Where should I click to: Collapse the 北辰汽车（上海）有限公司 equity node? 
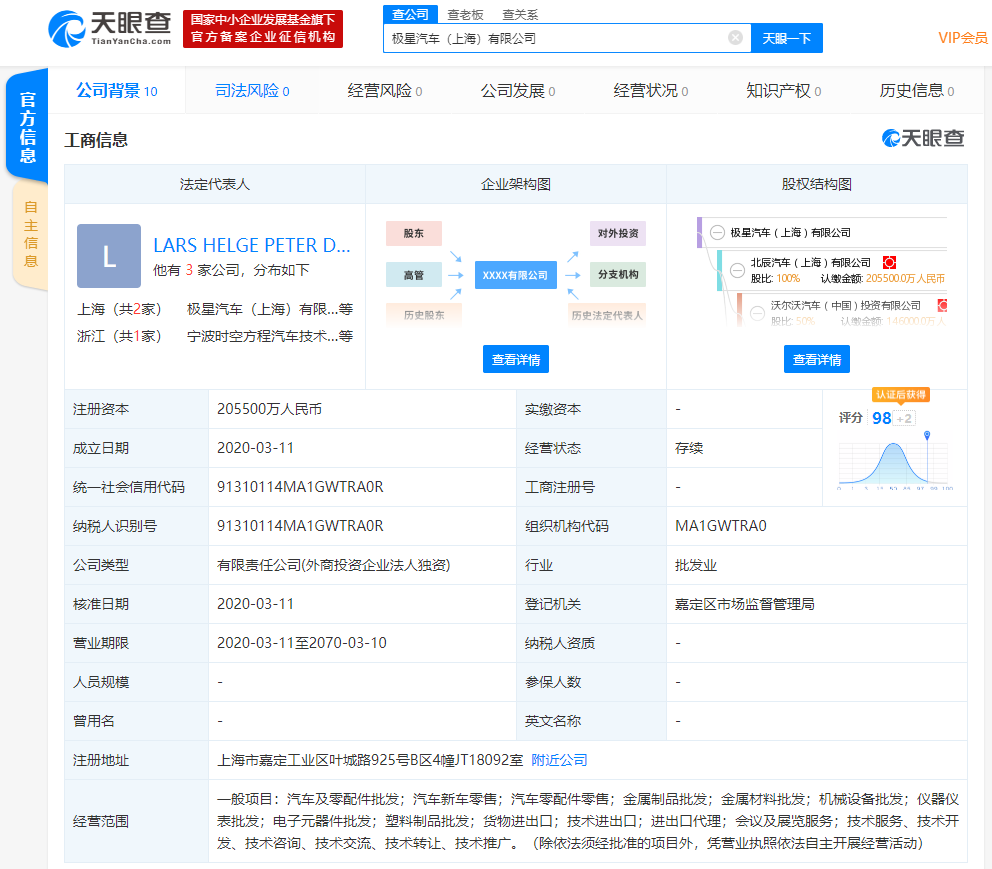736,262
